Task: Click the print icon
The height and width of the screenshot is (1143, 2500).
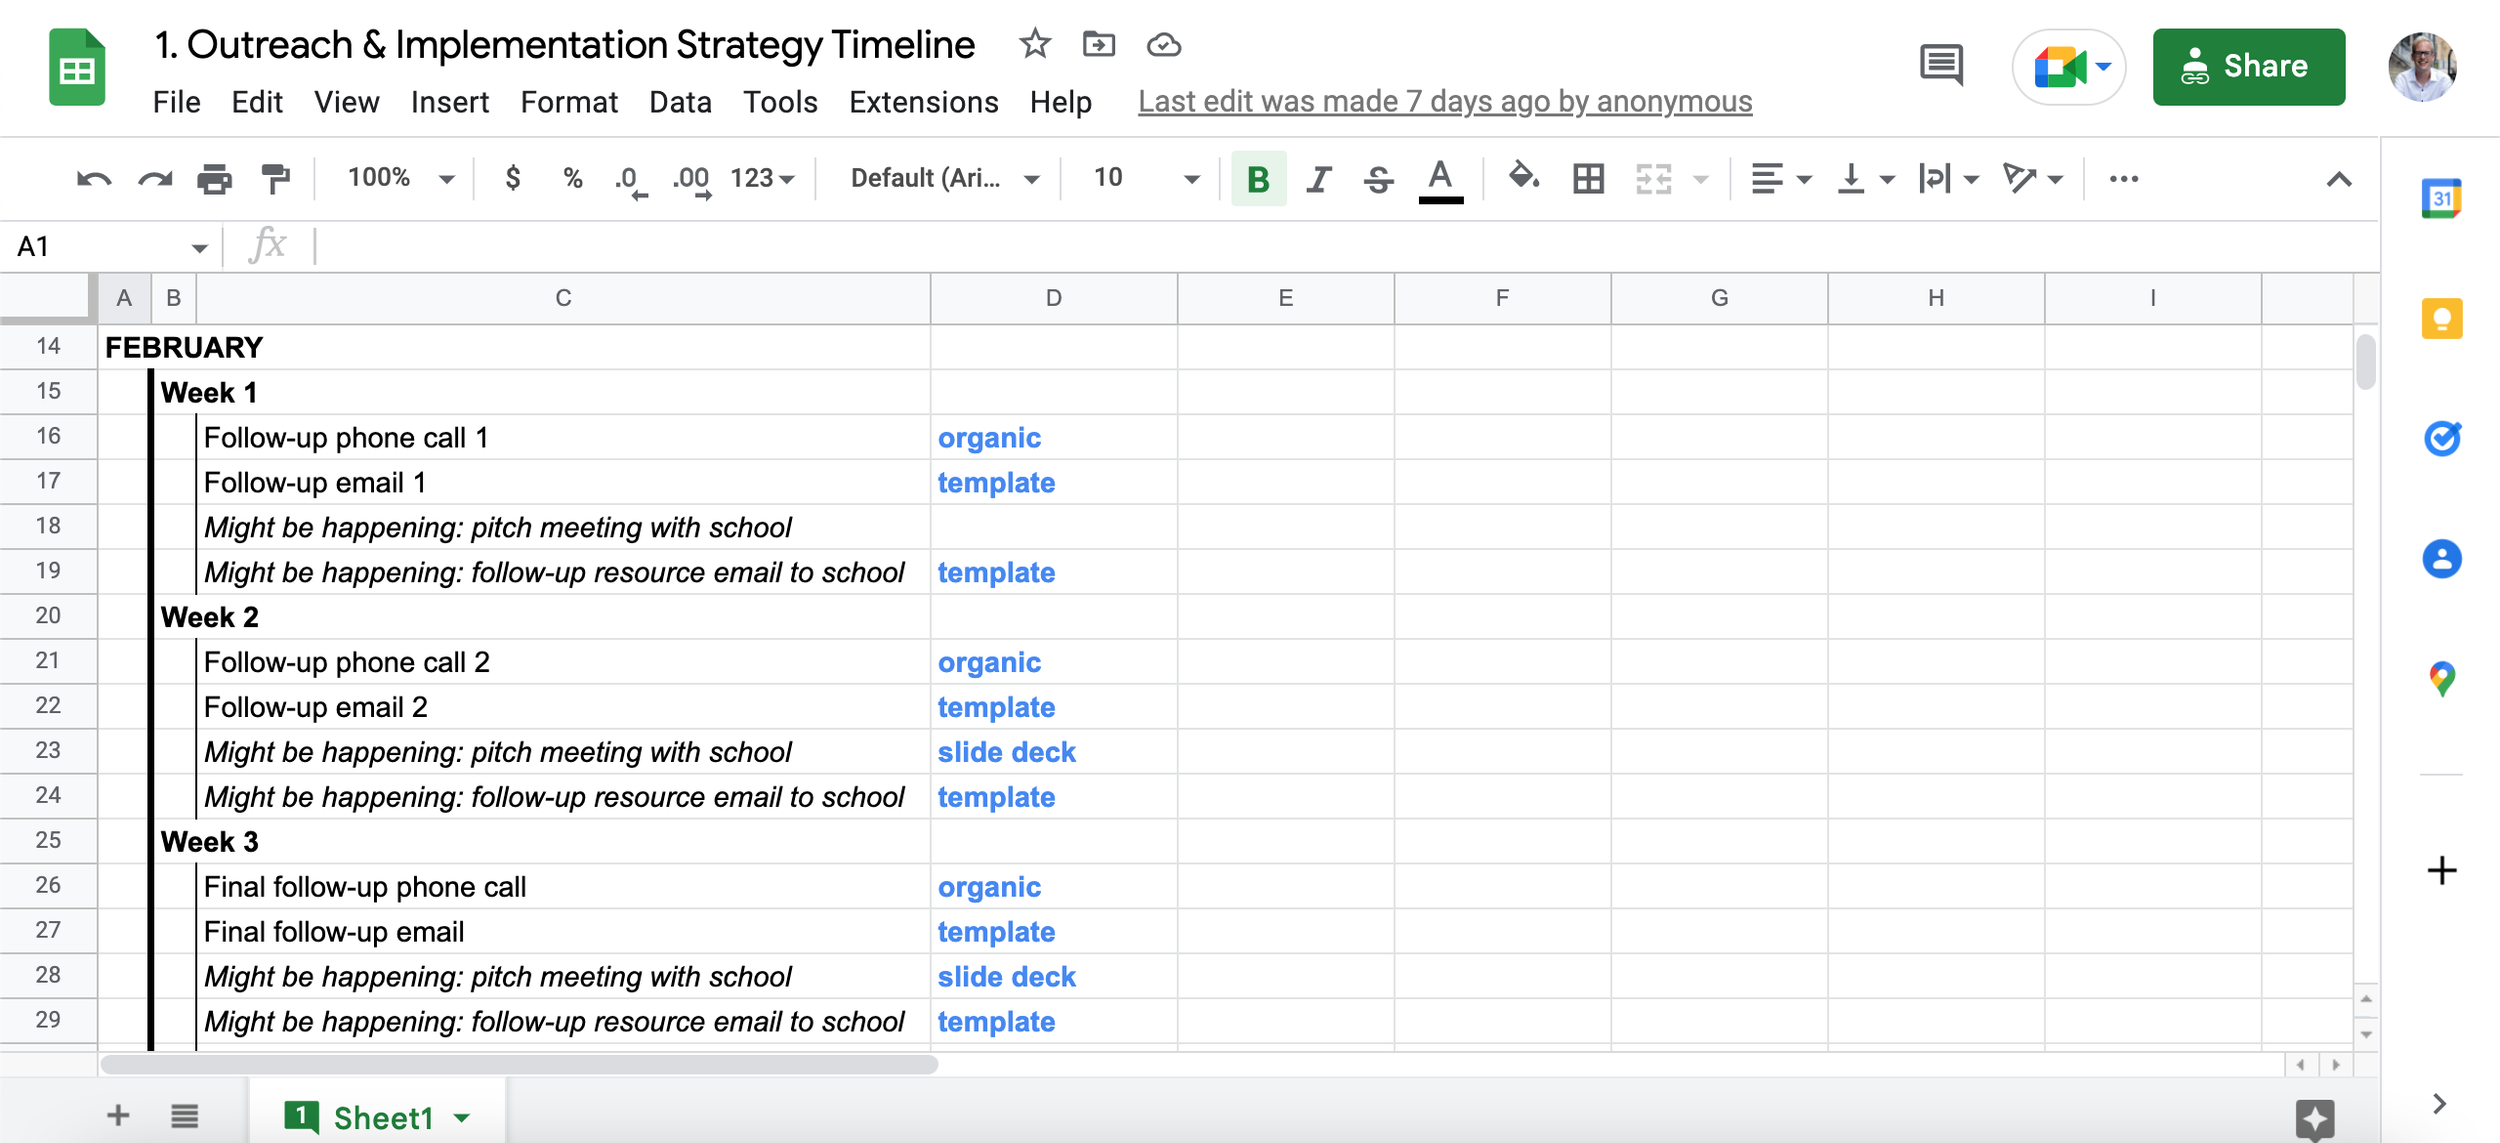Action: point(214,179)
